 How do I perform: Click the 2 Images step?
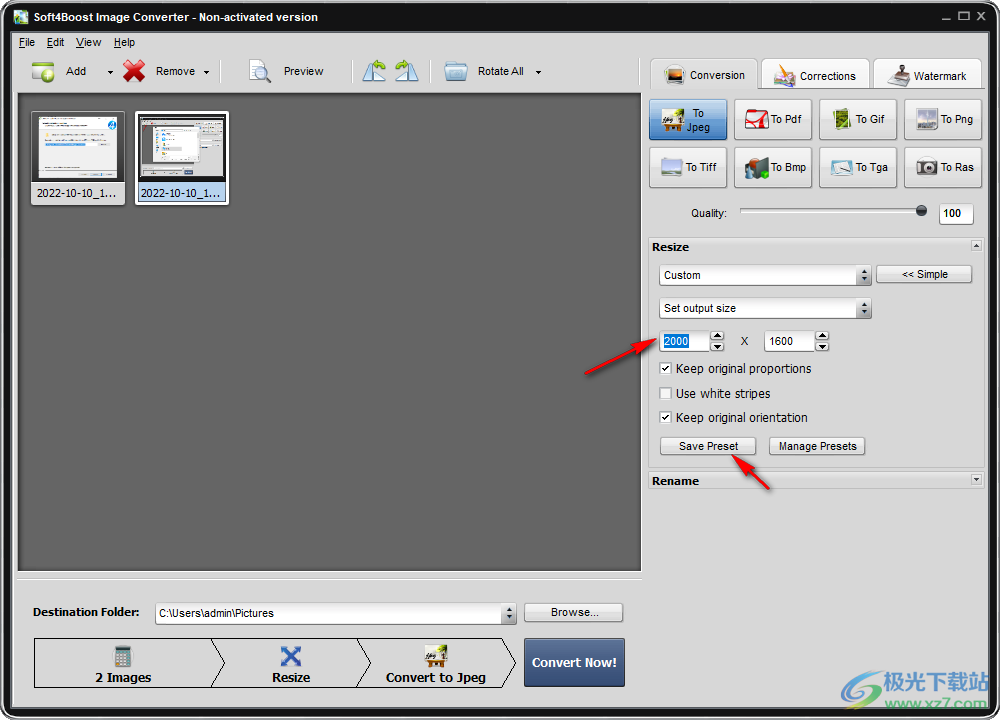[x=123, y=663]
